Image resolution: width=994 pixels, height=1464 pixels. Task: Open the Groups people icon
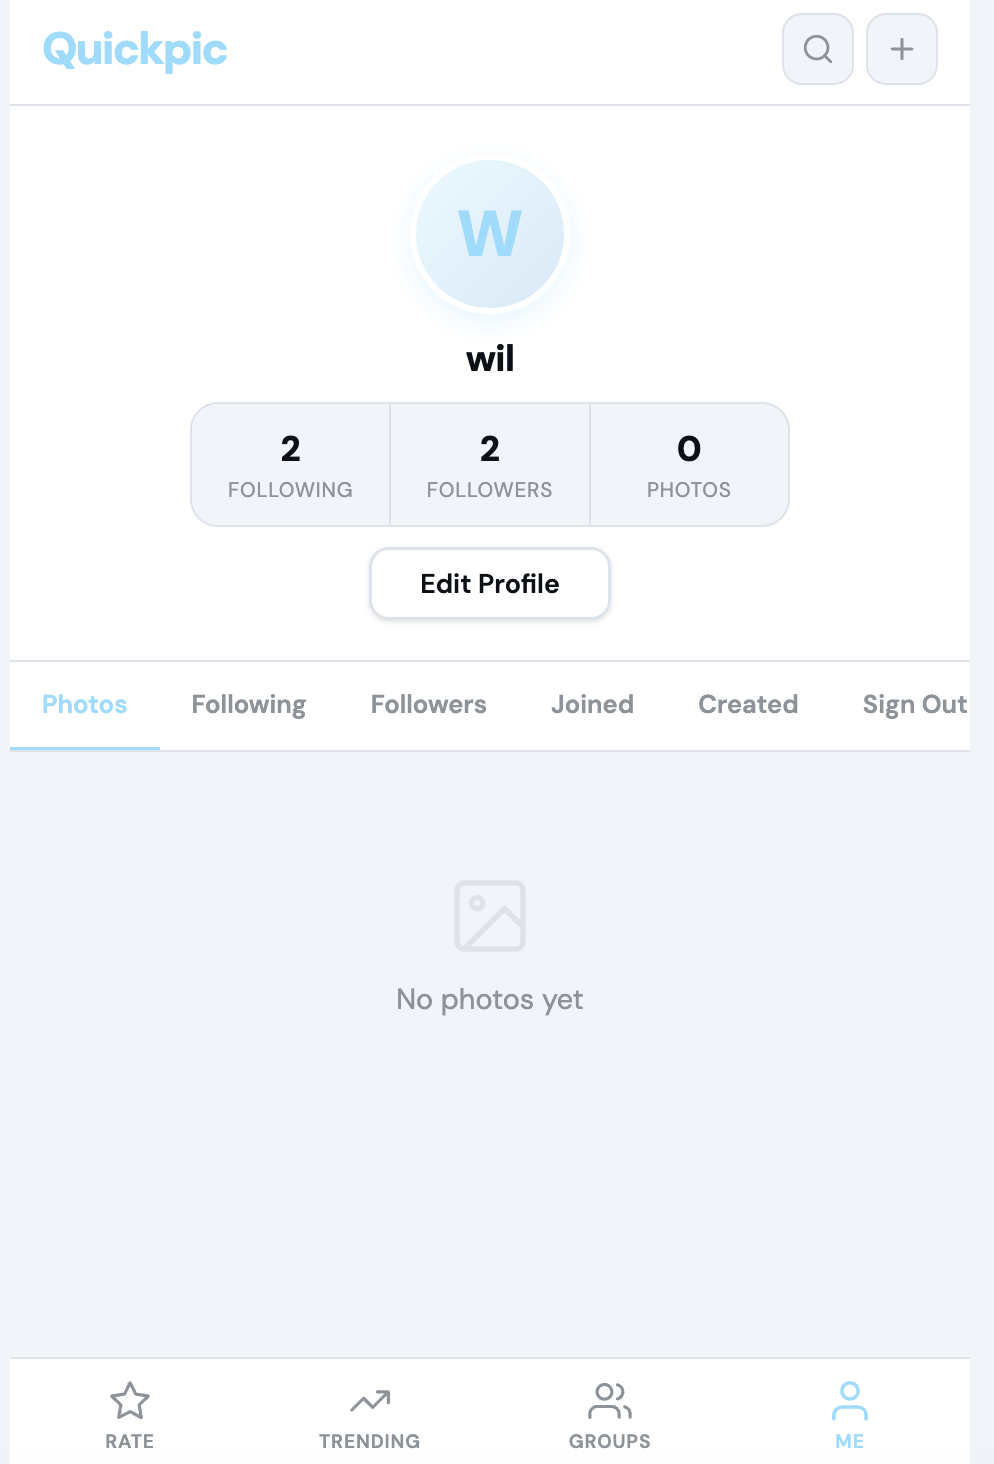click(x=610, y=1401)
